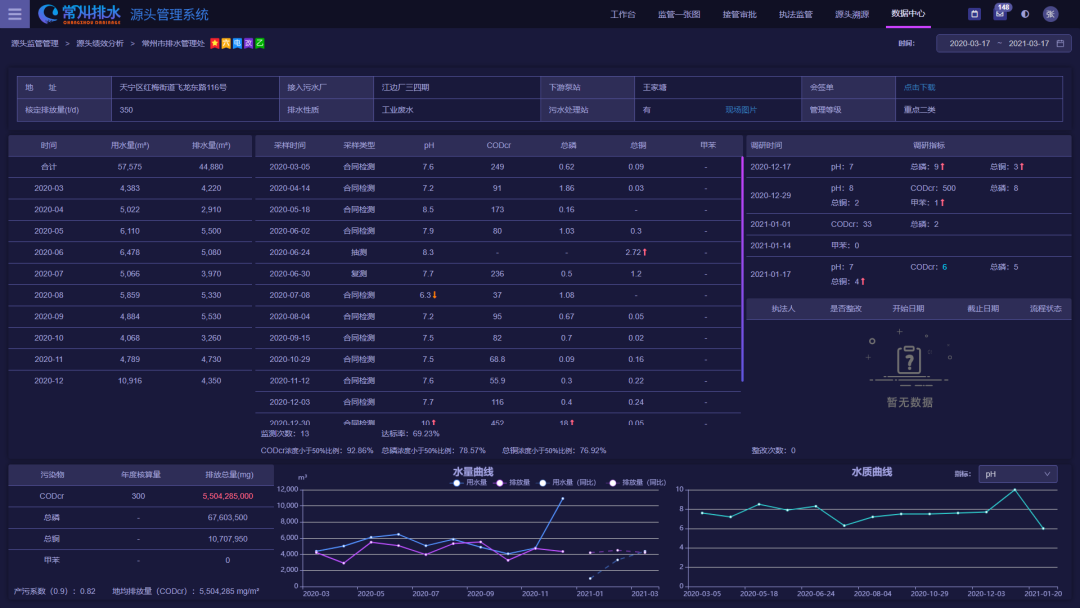This screenshot has height=608, width=1080.
Task: Open message inbox with 148 badge
Action: [x=999, y=14]
